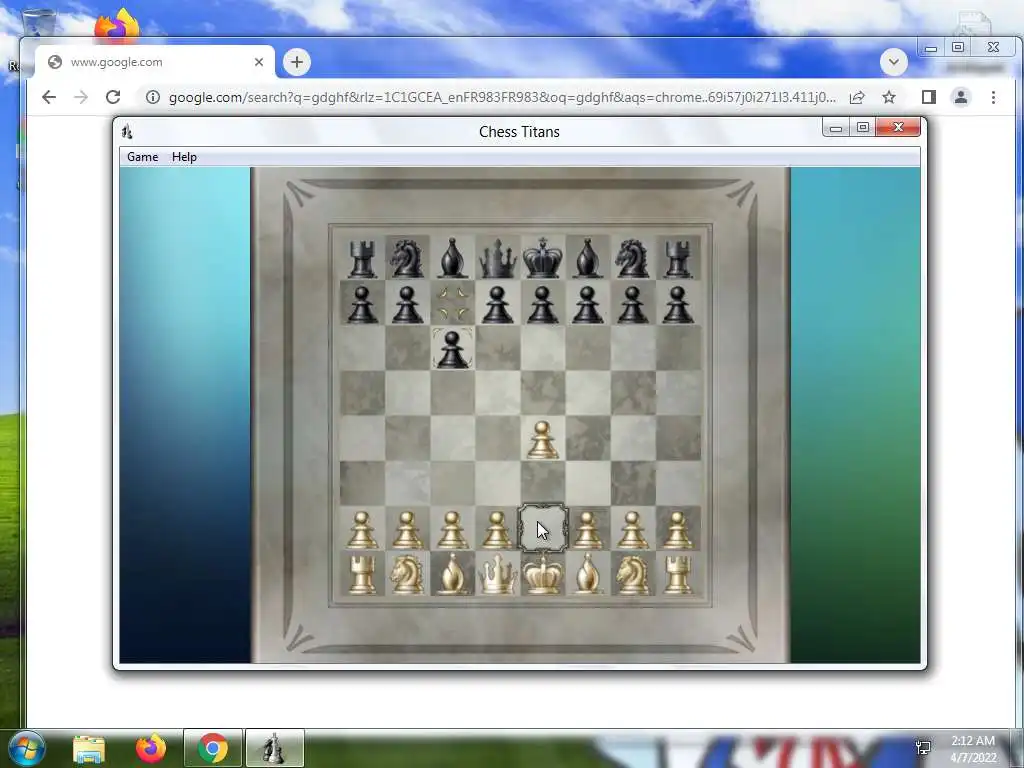Select the black bishop on f8
The width and height of the screenshot is (1024, 768).
tap(588, 258)
